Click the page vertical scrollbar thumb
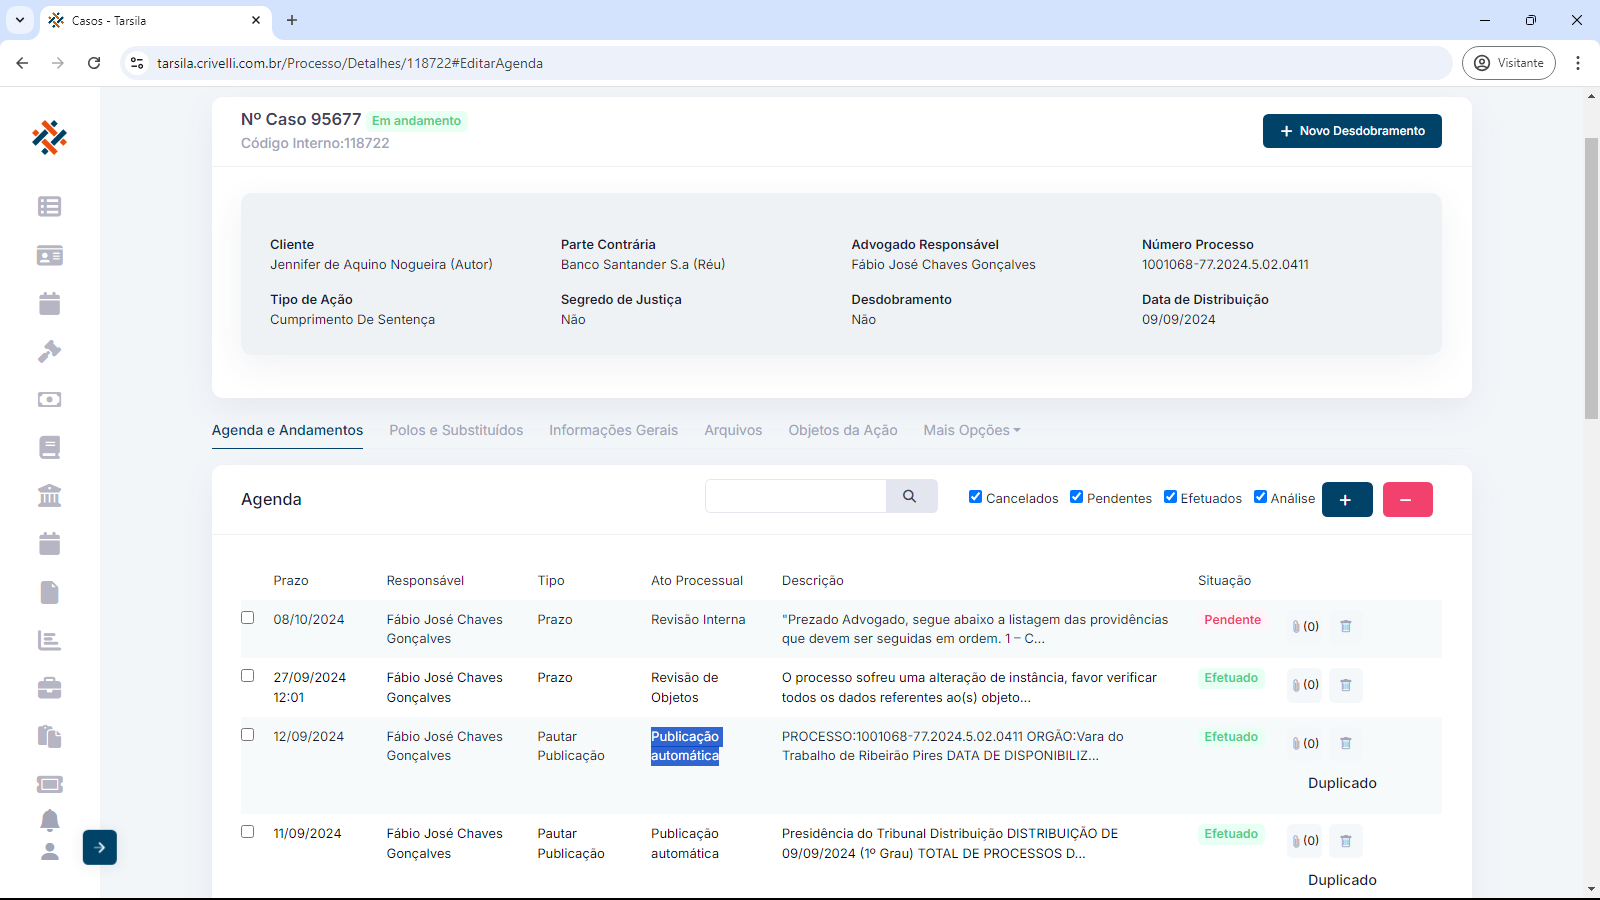This screenshot has height=900, width=1600. coord(1591,278)
